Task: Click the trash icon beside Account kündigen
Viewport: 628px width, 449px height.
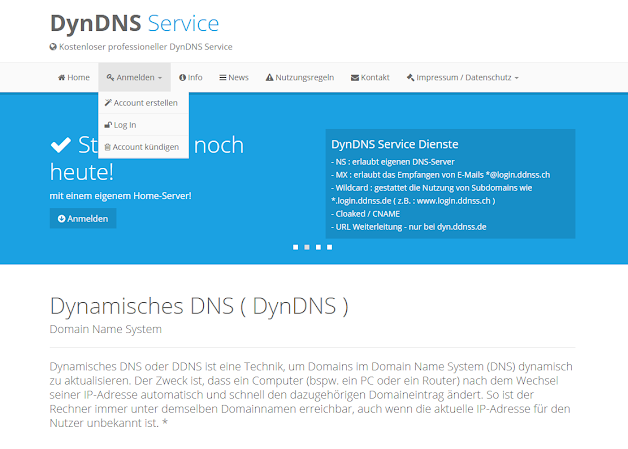Action: coord(107,147)
